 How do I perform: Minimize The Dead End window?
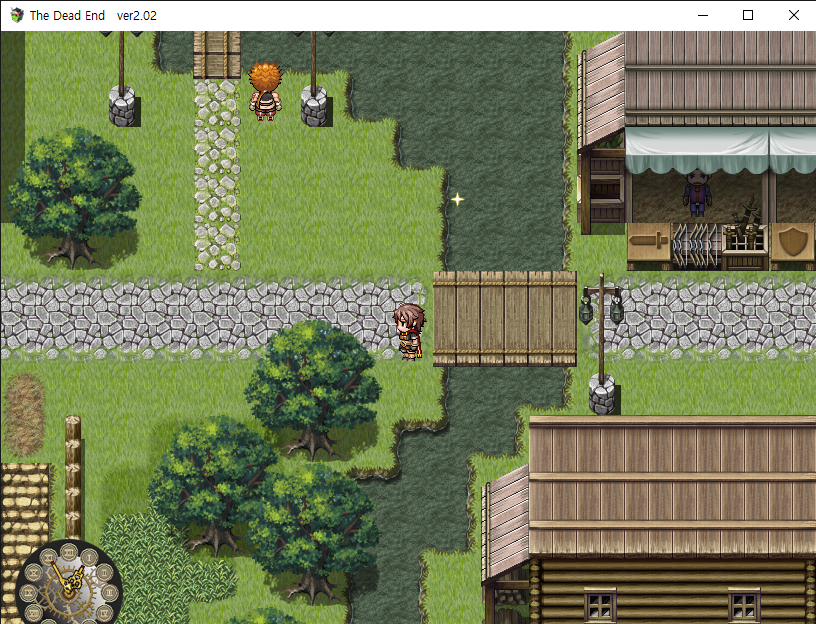703,15
